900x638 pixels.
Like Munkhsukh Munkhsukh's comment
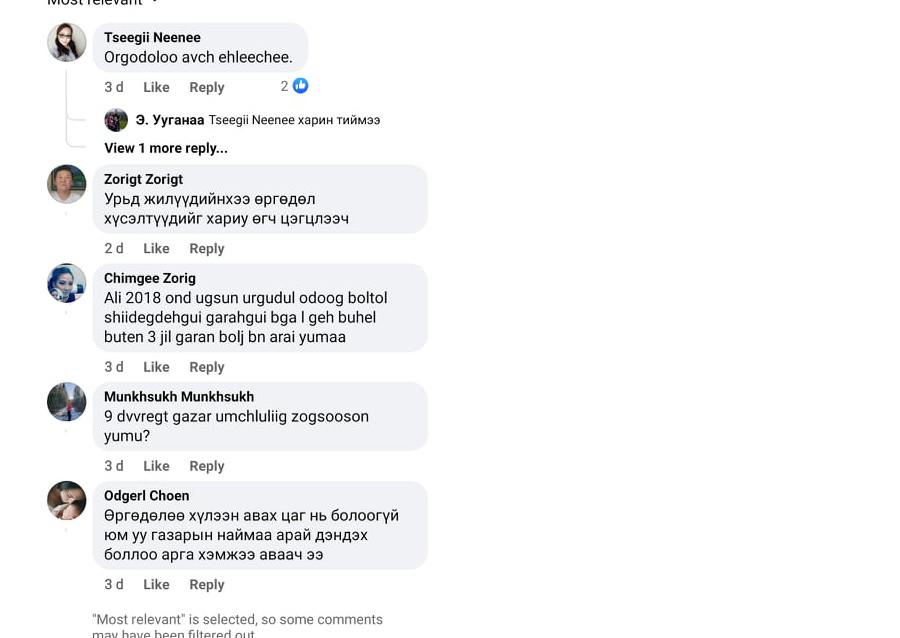coord(156,466)
